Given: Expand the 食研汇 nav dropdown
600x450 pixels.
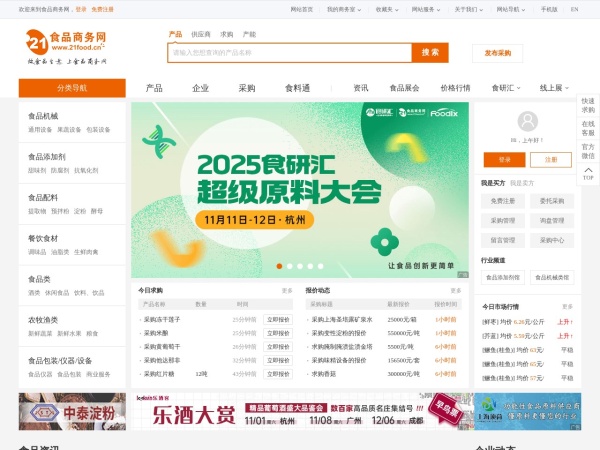Looking at the screenshot, I should (x=506, y=88).
